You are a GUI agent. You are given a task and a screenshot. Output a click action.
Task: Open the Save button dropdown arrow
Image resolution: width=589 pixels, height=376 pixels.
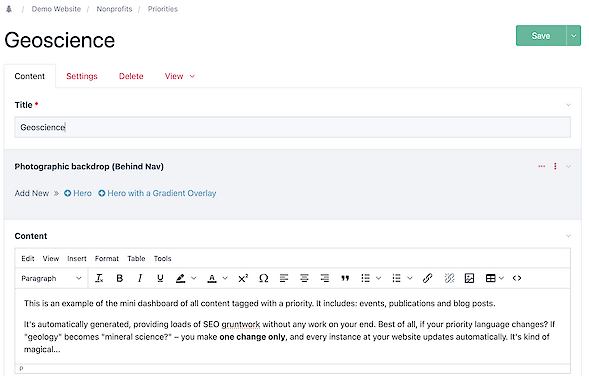pyautogui.click(x=574, y=36)
